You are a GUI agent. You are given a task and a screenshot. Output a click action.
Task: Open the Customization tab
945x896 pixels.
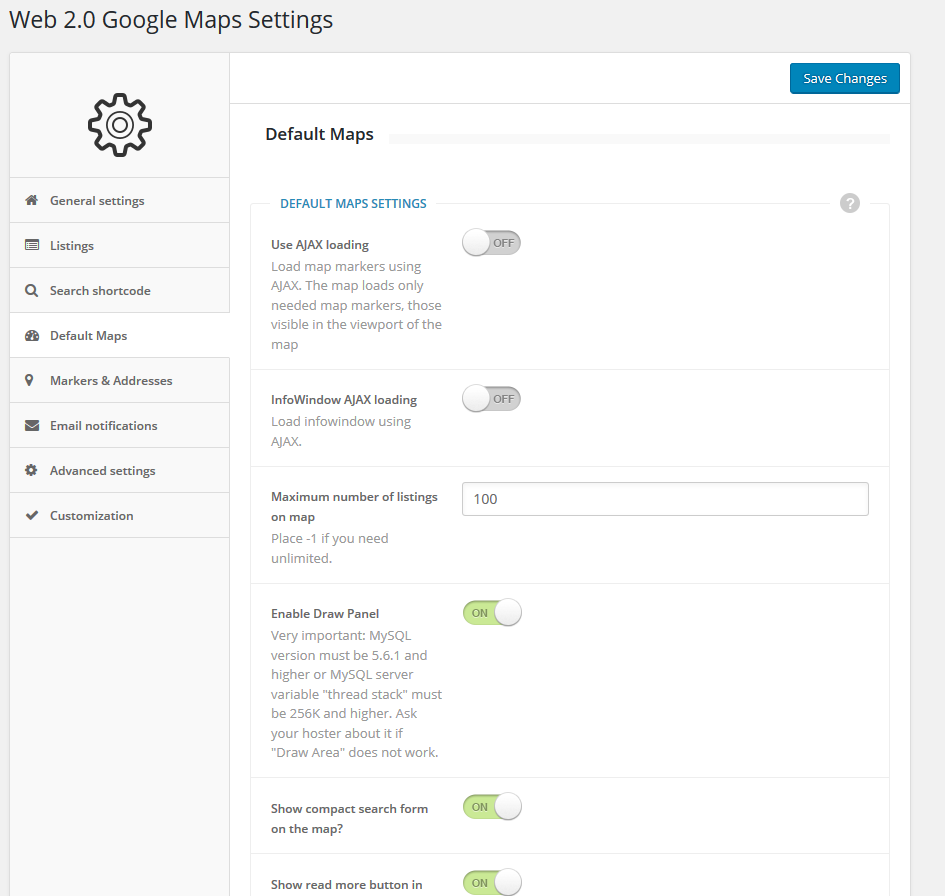click(91, 515)
